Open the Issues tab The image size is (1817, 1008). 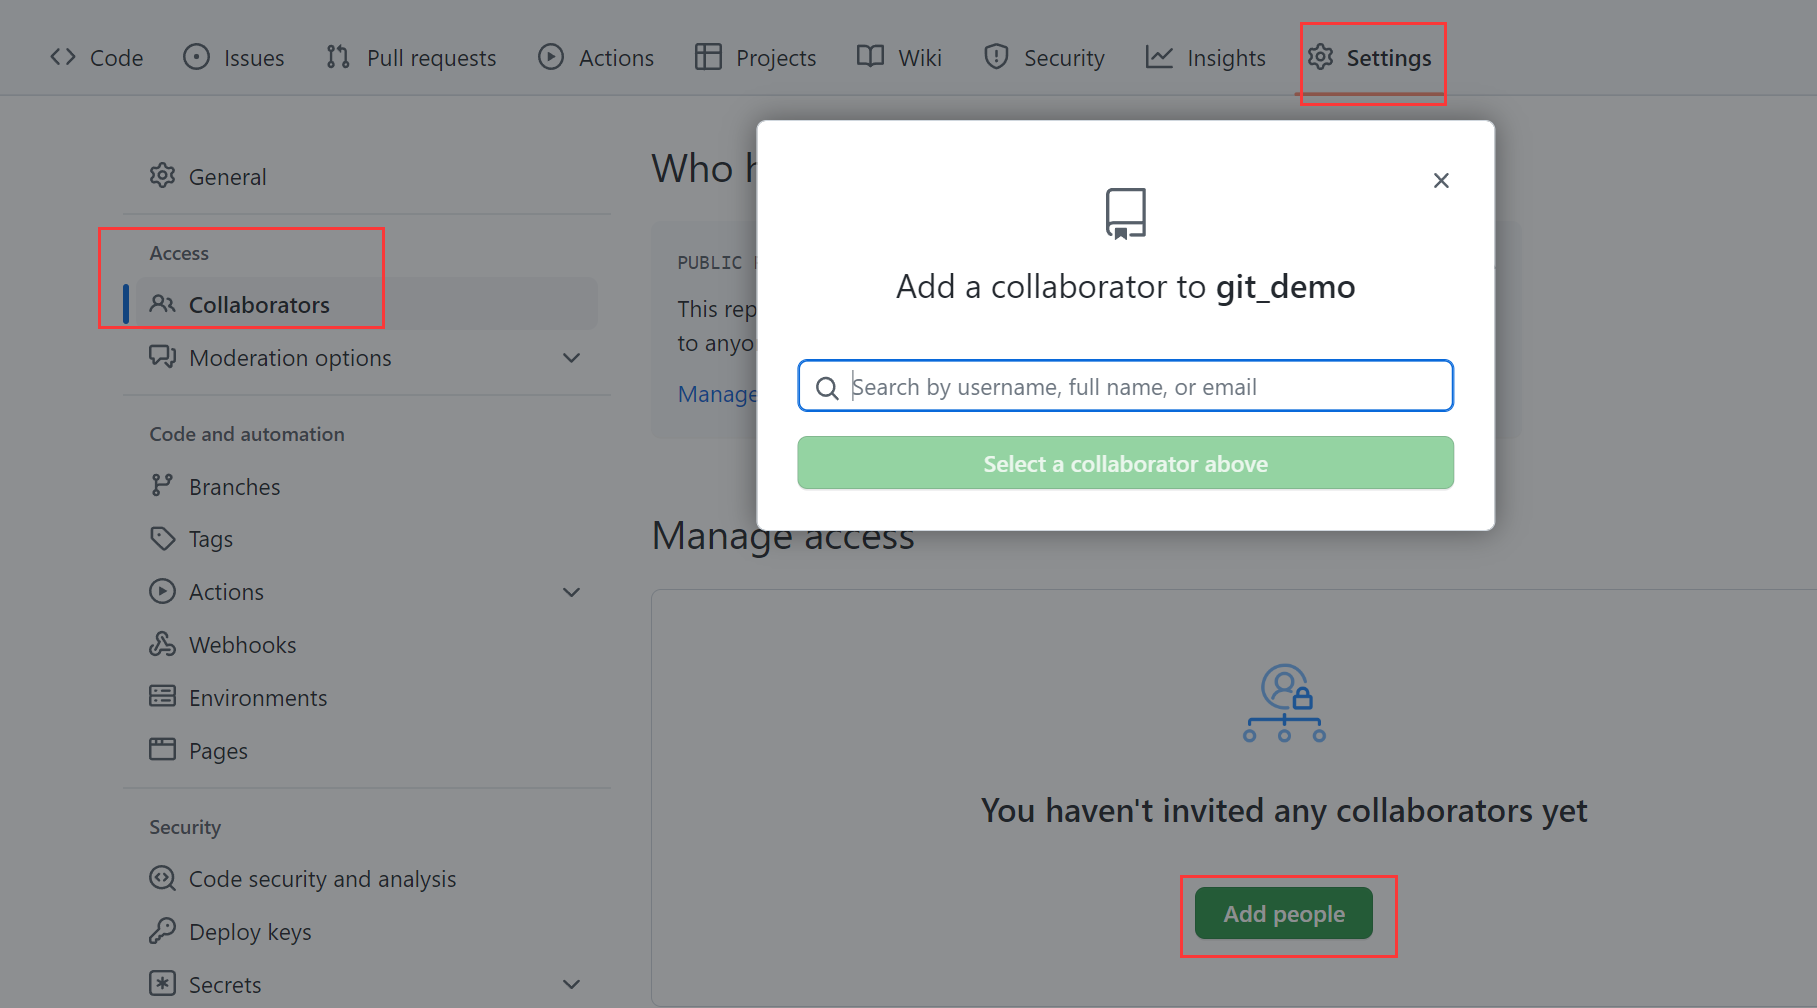[x=234, y=58]
